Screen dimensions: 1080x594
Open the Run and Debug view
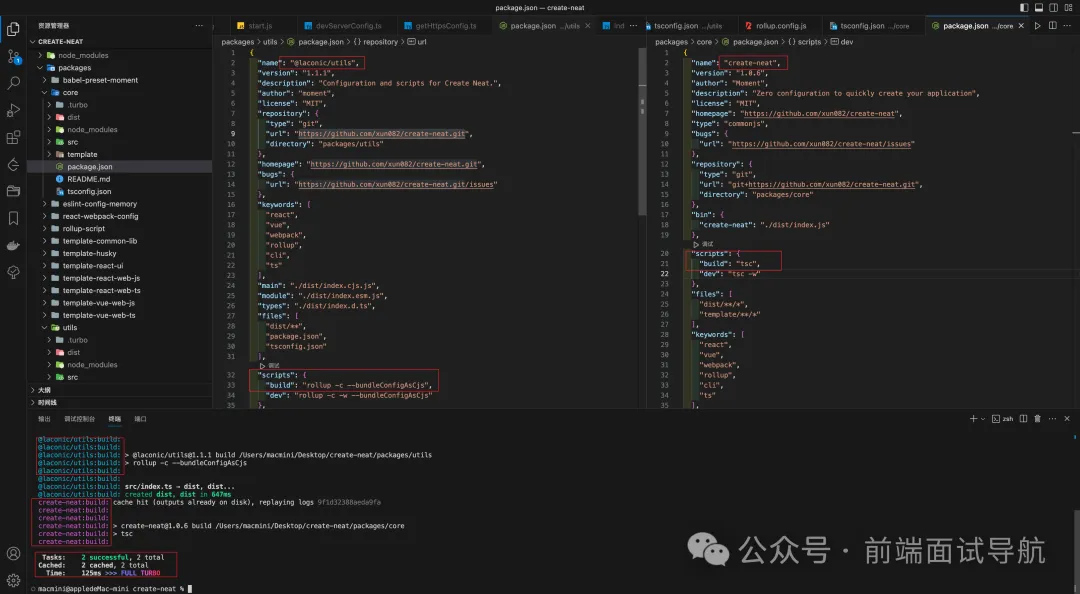pyautogui.click(x=13, y=110)
